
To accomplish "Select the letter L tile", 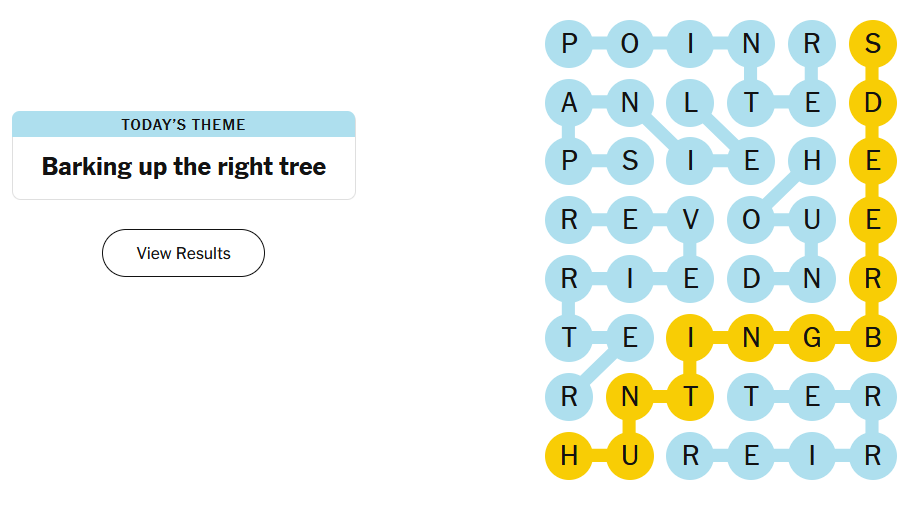I will tap(690, 102).
